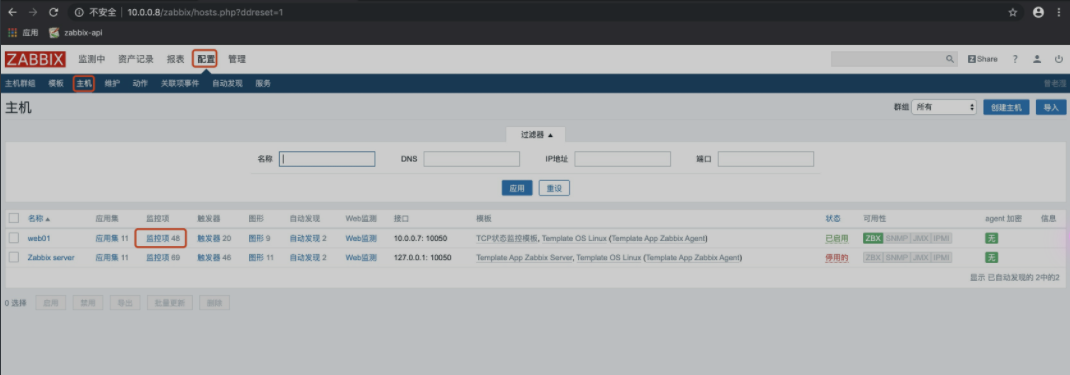The height and width of the screenshot is (375, 1070).
Task: Click the site security info icon
Action: tap(79, 12)
